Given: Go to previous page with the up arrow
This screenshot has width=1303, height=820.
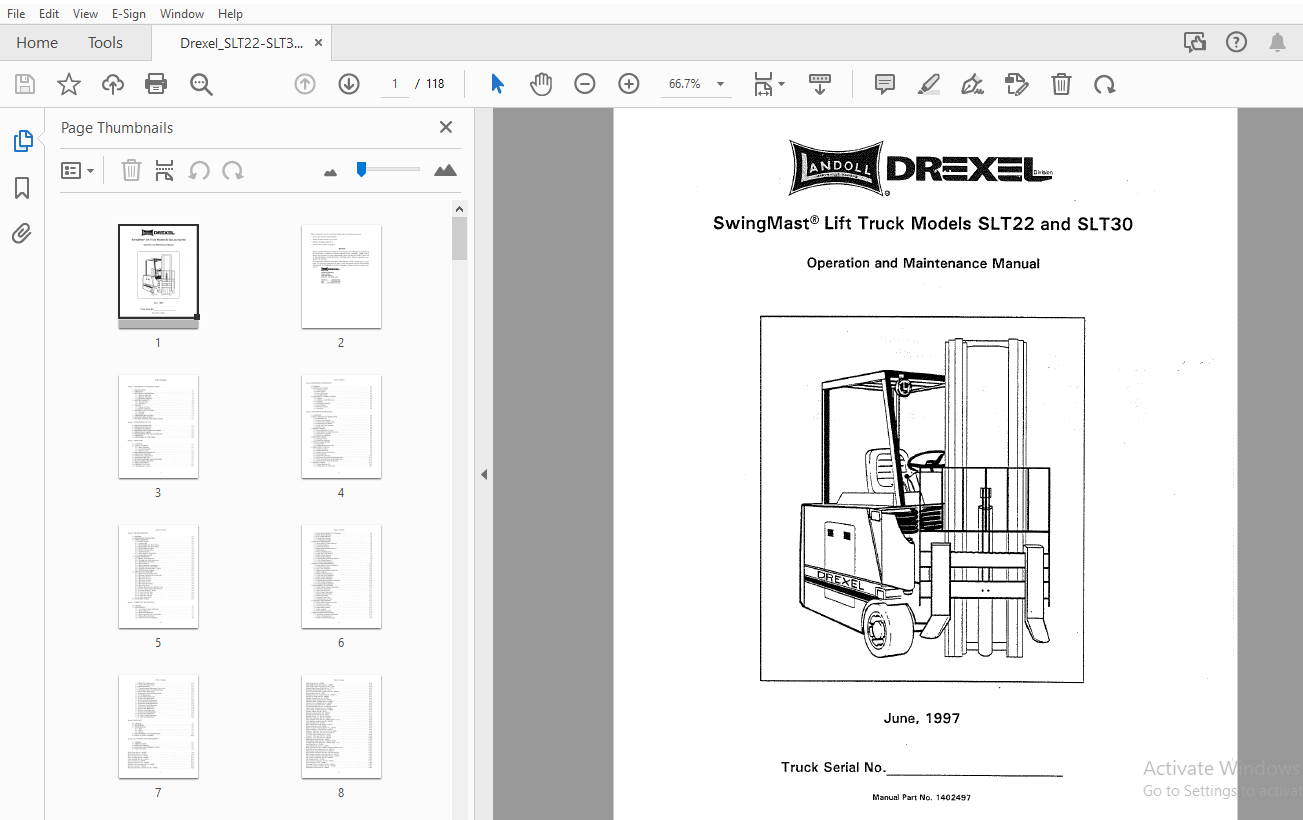Looking at the screenshot, I should coord(305,84).
